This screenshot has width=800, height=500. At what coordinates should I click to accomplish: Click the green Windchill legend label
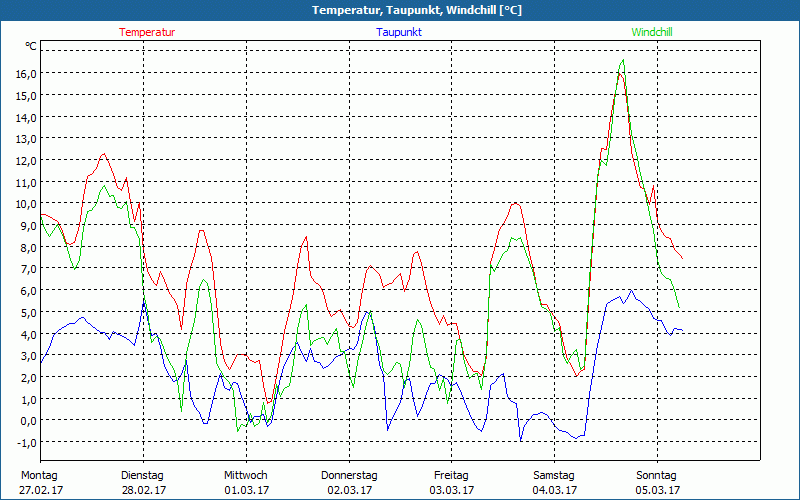[652, 32]
